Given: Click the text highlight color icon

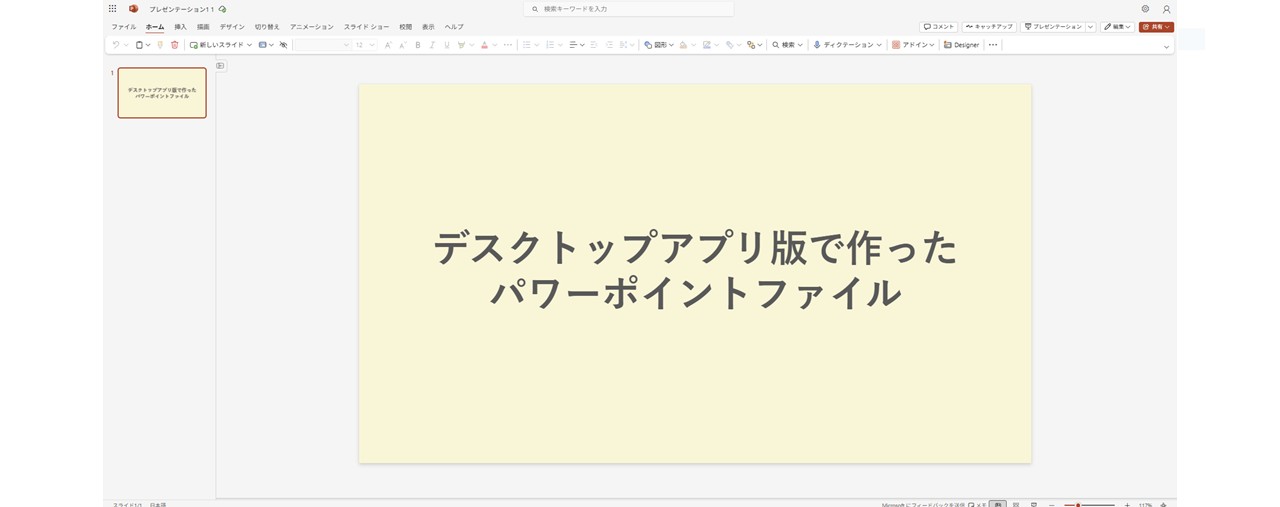Looking at the screenshot, I should (461, 45).
